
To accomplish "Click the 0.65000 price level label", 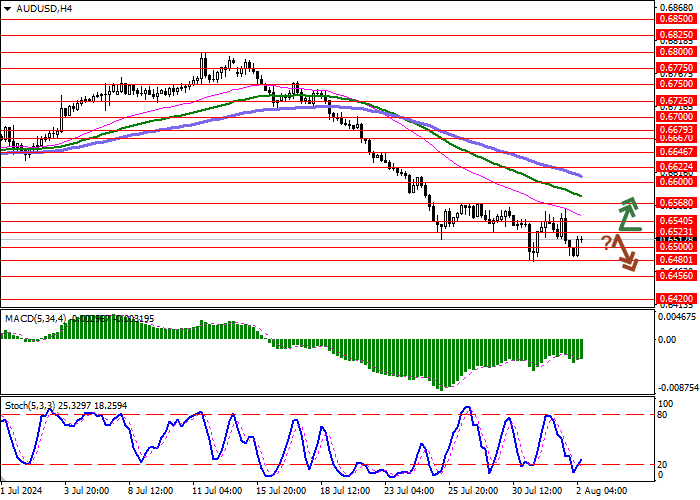I will tap(676, 247).
